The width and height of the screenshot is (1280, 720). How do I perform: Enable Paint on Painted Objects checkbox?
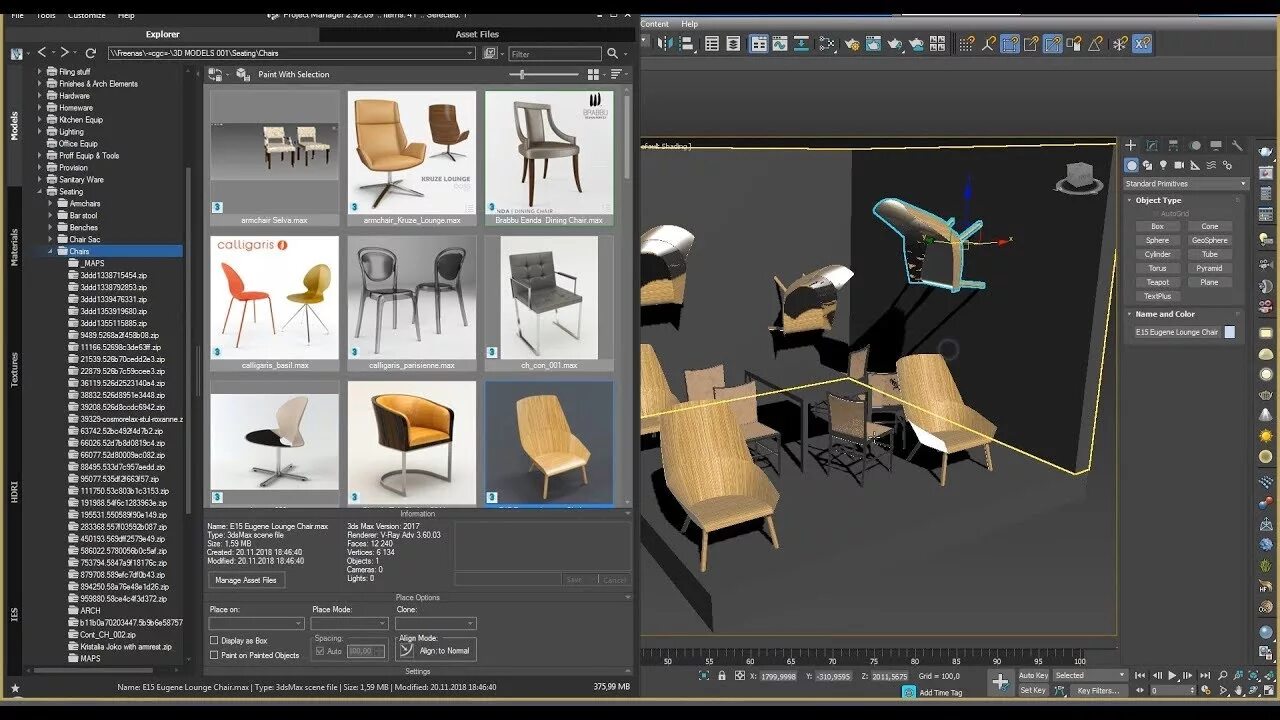click(x=214, y=655)
